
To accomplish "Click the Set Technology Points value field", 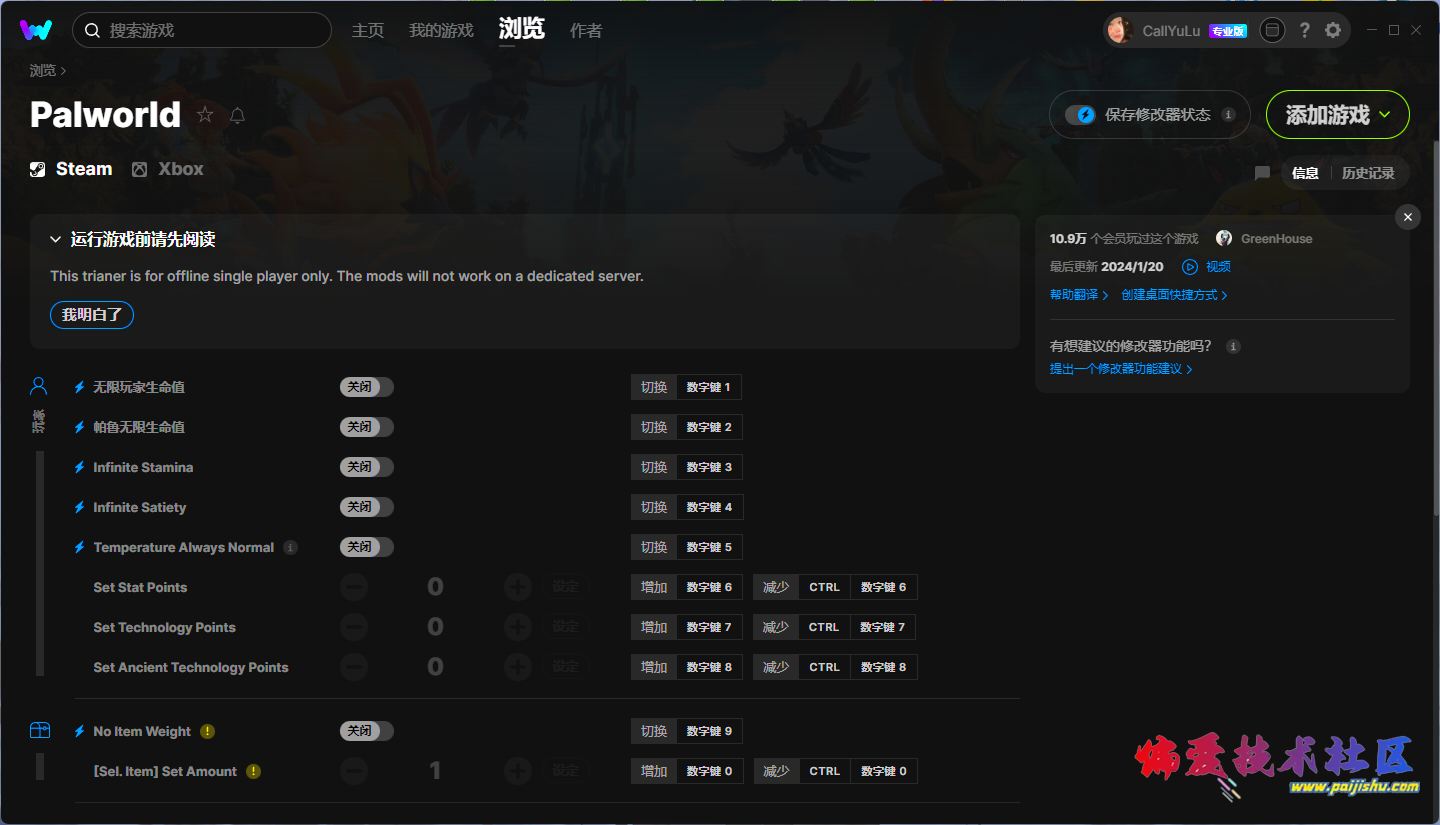I will (x=435, y=627).
